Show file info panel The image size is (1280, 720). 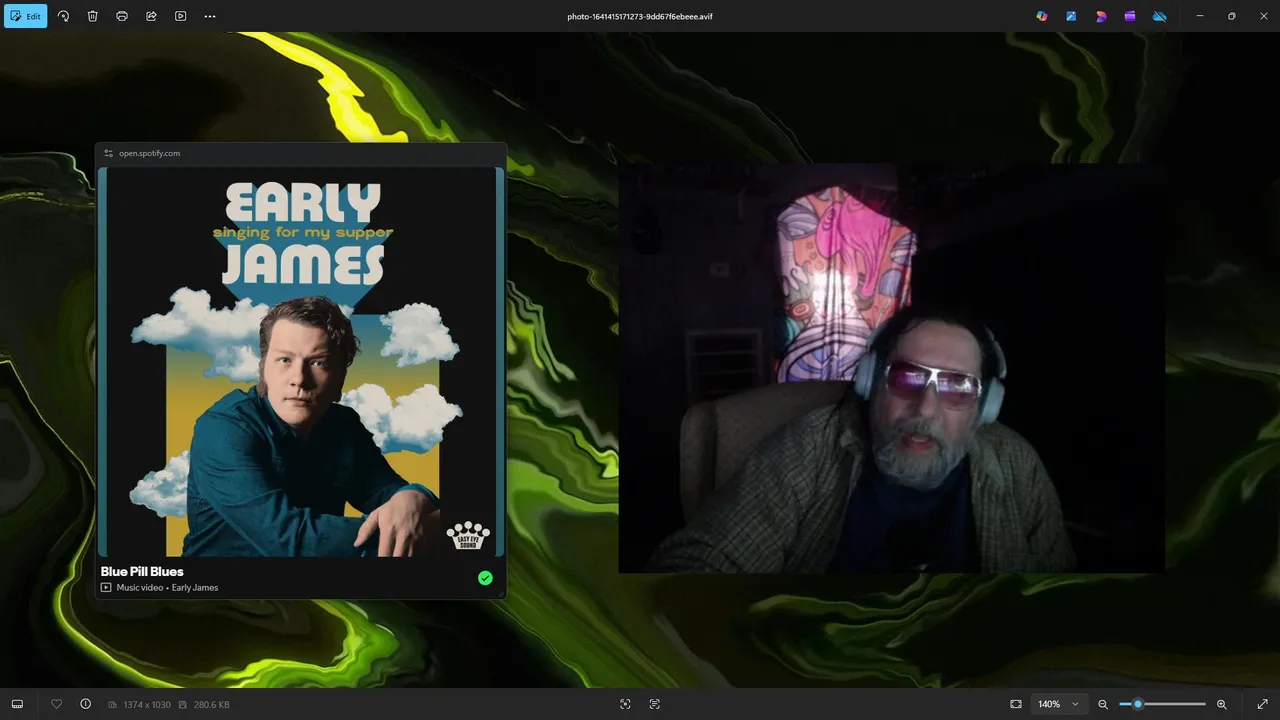click(85, 704)
